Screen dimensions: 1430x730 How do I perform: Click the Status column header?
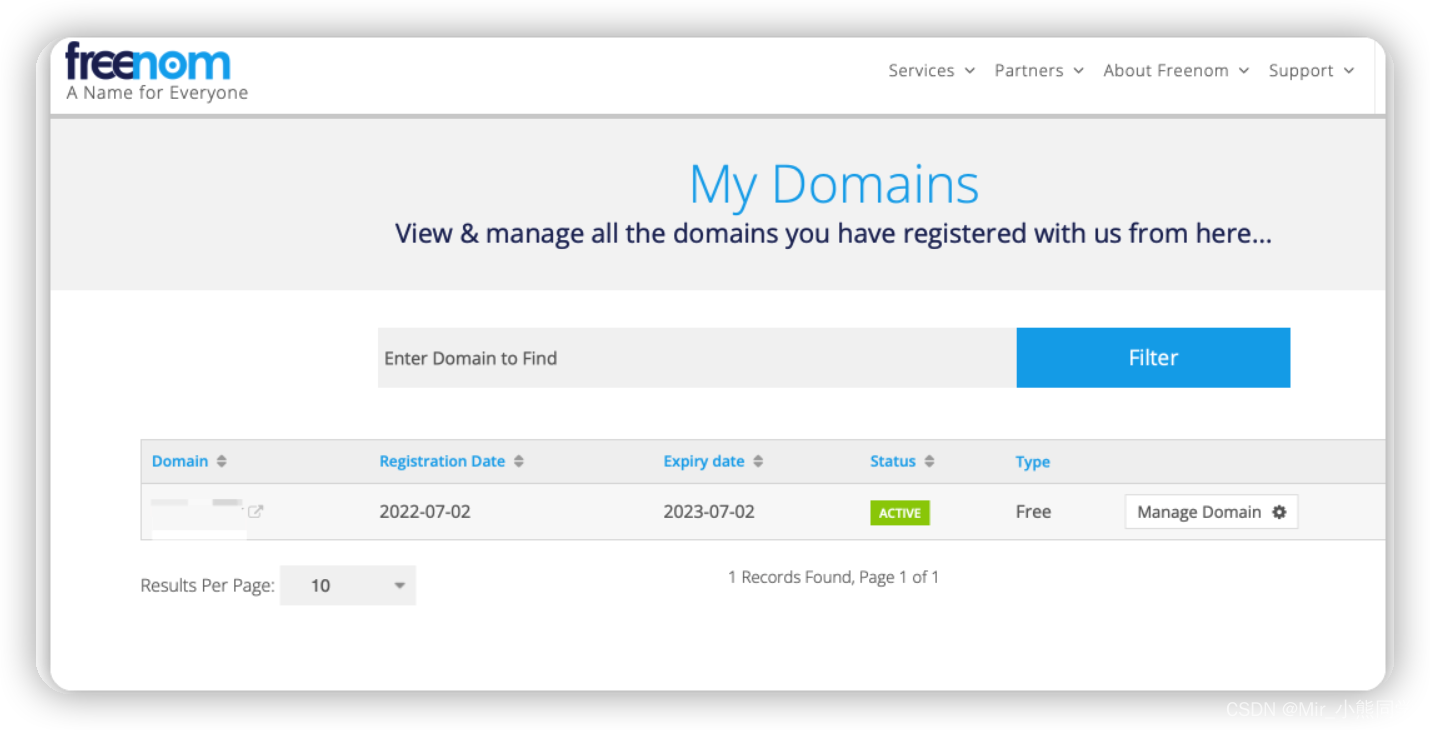[893, 461]
